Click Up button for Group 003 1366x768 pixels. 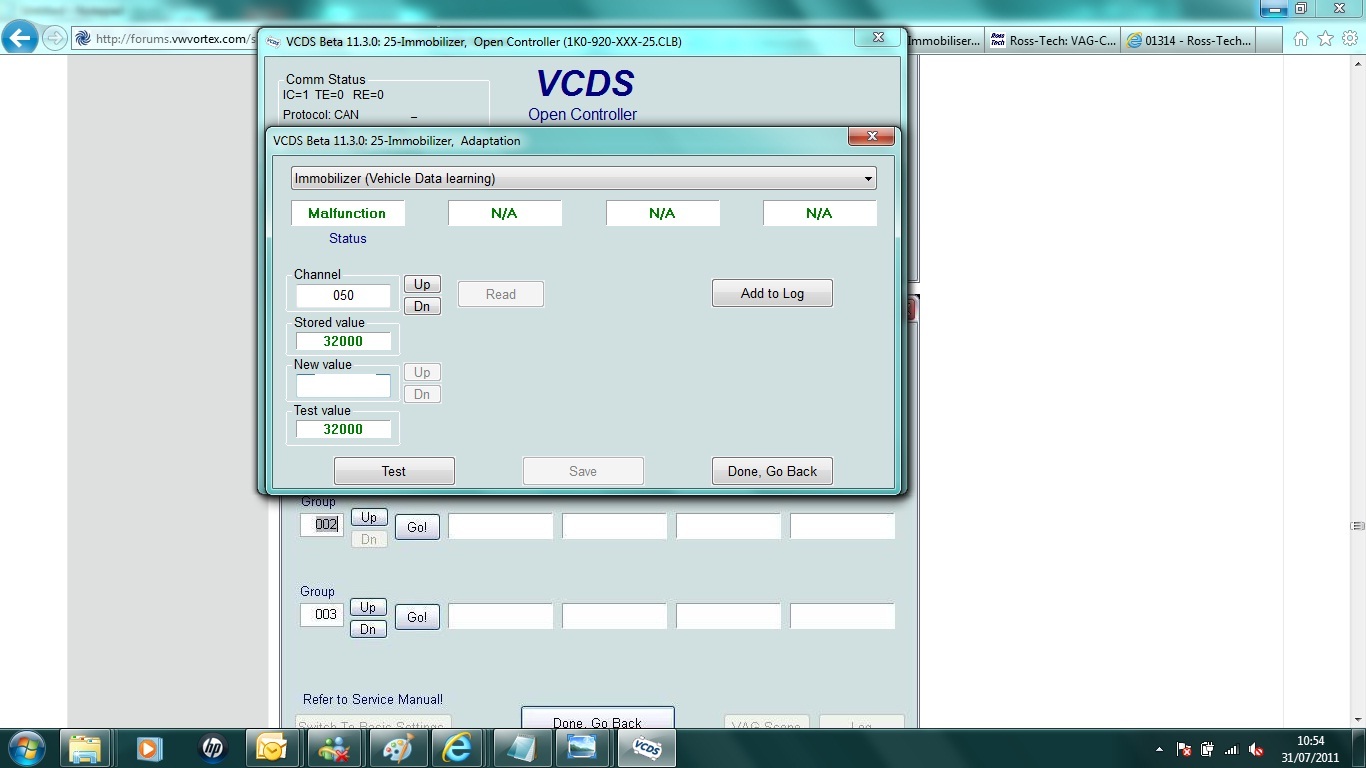click(368, 607)
